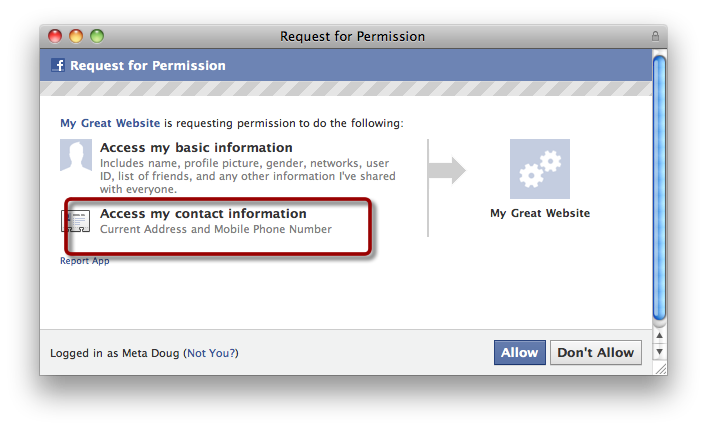Click the Not You? link

tap(211, 353)
